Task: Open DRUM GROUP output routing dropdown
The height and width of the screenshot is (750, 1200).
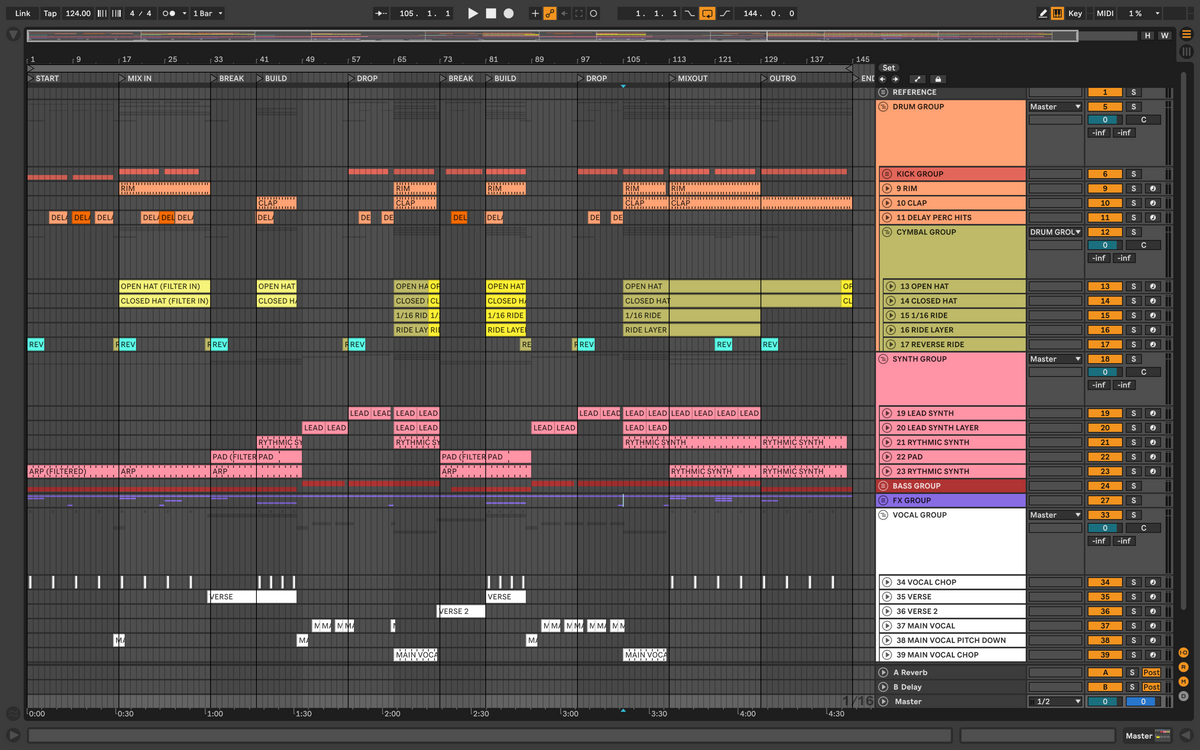Action: pos(1055,107)
